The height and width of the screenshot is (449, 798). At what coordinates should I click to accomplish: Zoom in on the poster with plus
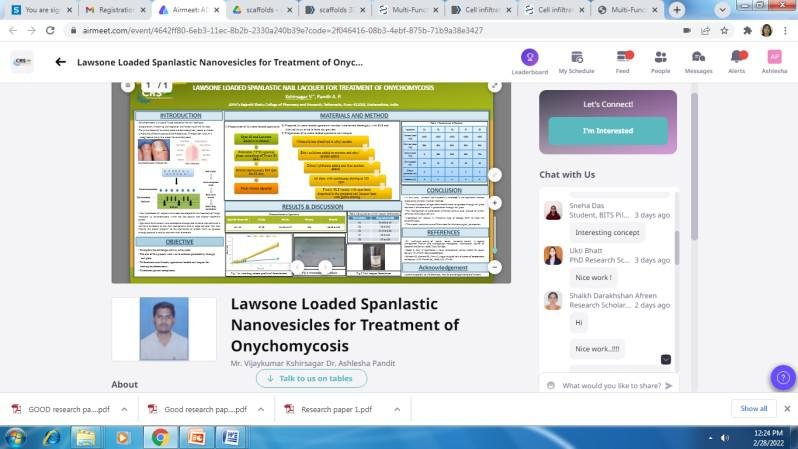494,203
